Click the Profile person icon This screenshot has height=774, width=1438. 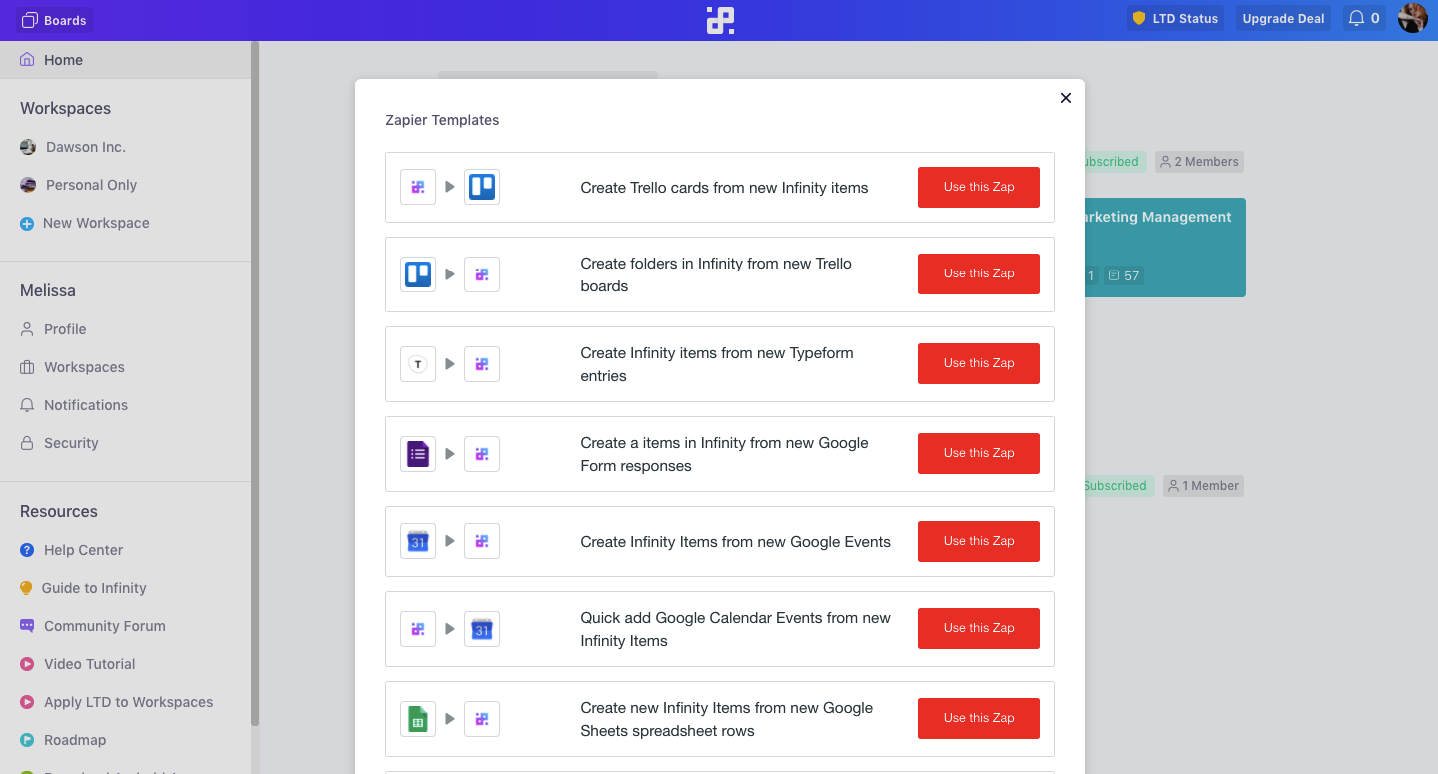pos(27,329)
